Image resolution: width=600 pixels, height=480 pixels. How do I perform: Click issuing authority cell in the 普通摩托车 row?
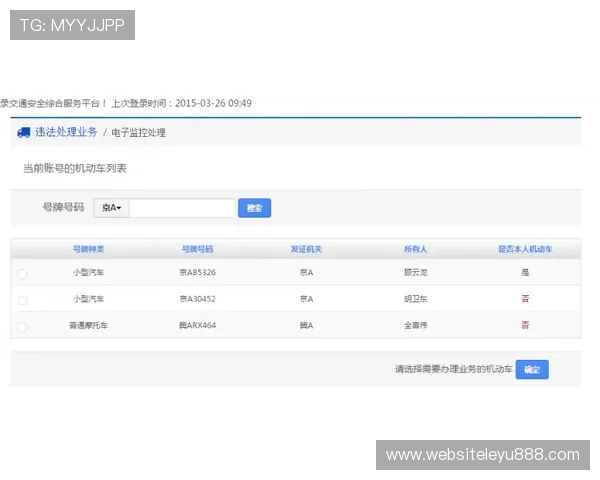(x=306, y=325)
